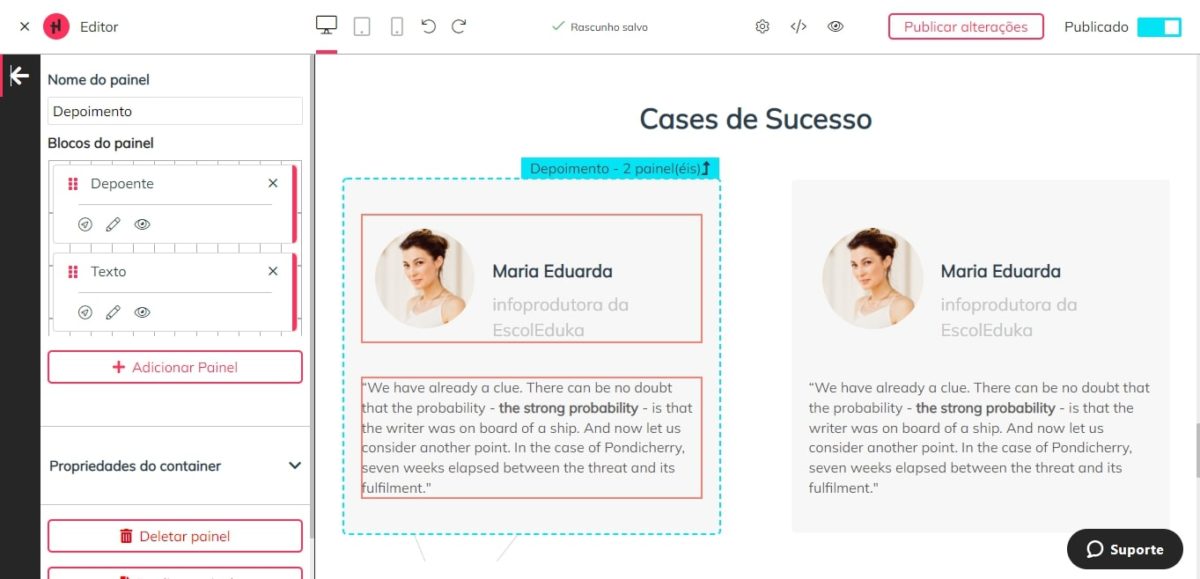1200x579 pixels.
Task: Open style options for the Depoente block
Action: [x=85, y=225]
